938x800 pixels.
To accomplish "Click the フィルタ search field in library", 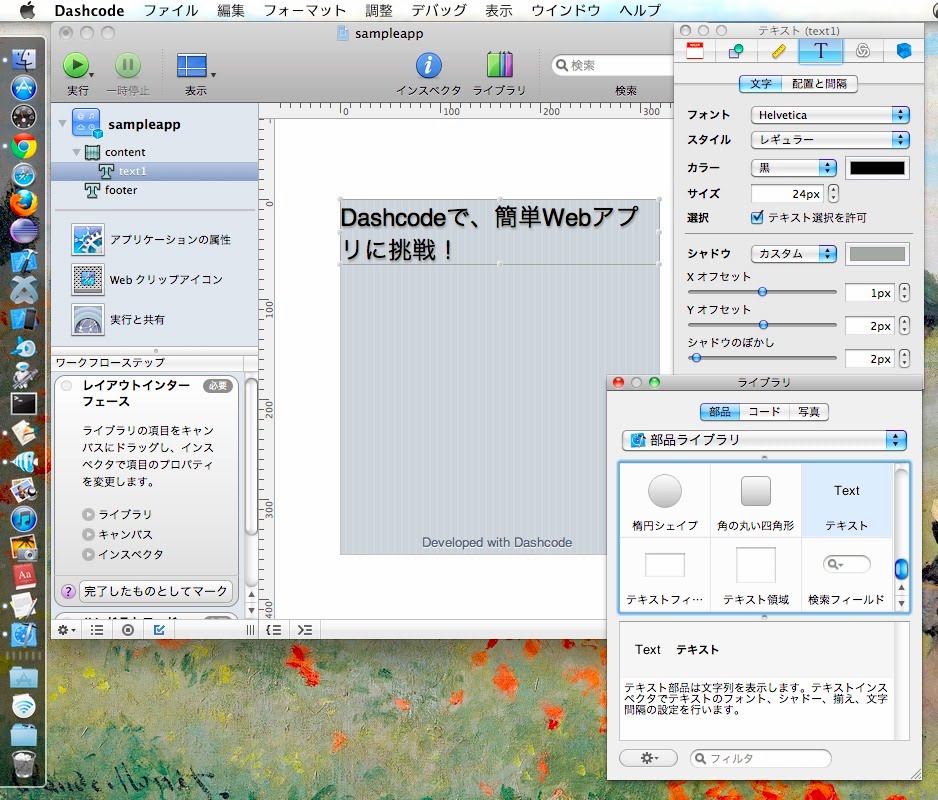I will tap(760, 759).
